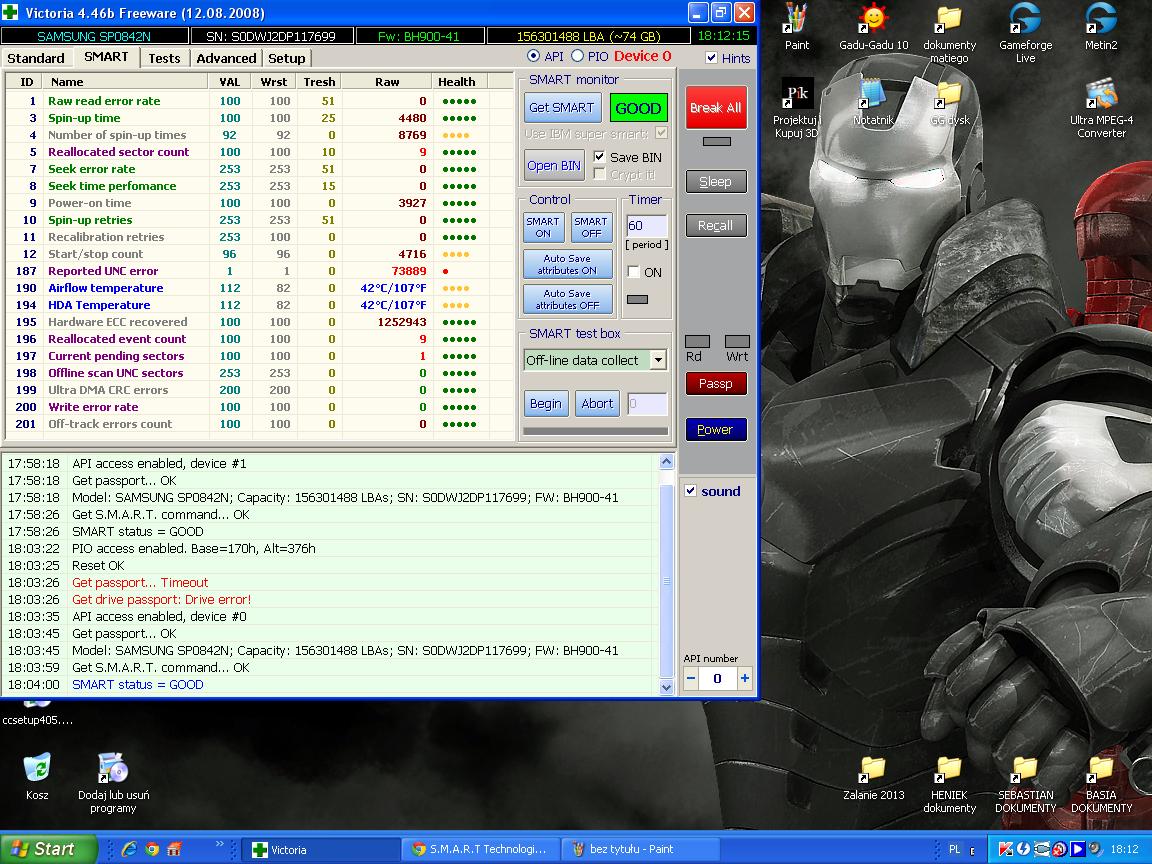Click the Open BIN button
This screenshot has height=864, width=1152.
click(x=554, y=165)
